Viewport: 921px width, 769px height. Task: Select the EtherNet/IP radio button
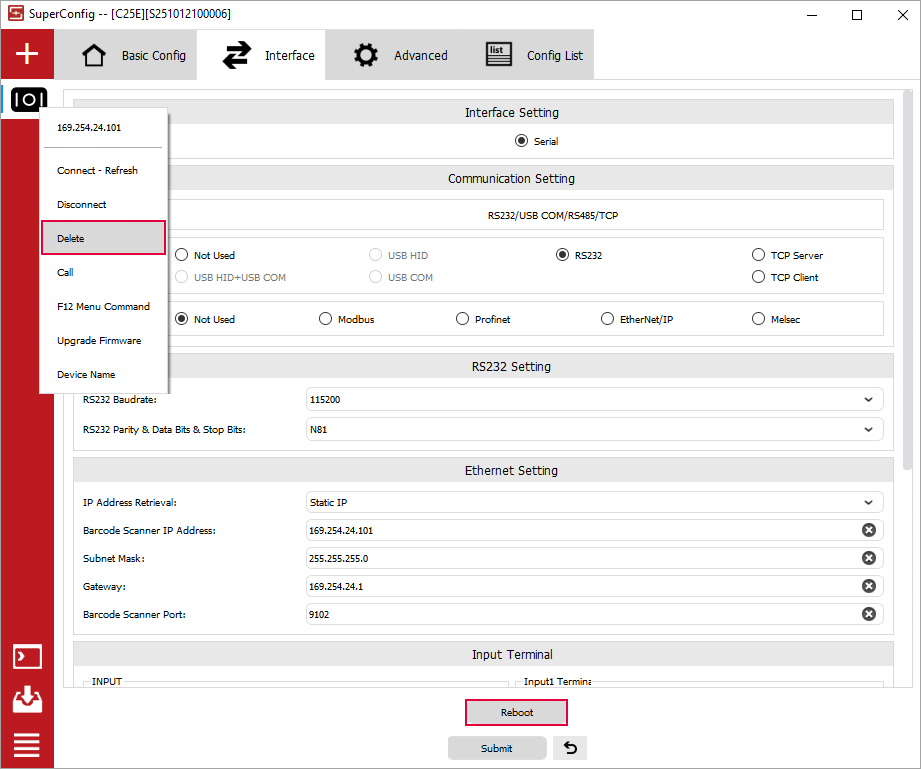608,319
